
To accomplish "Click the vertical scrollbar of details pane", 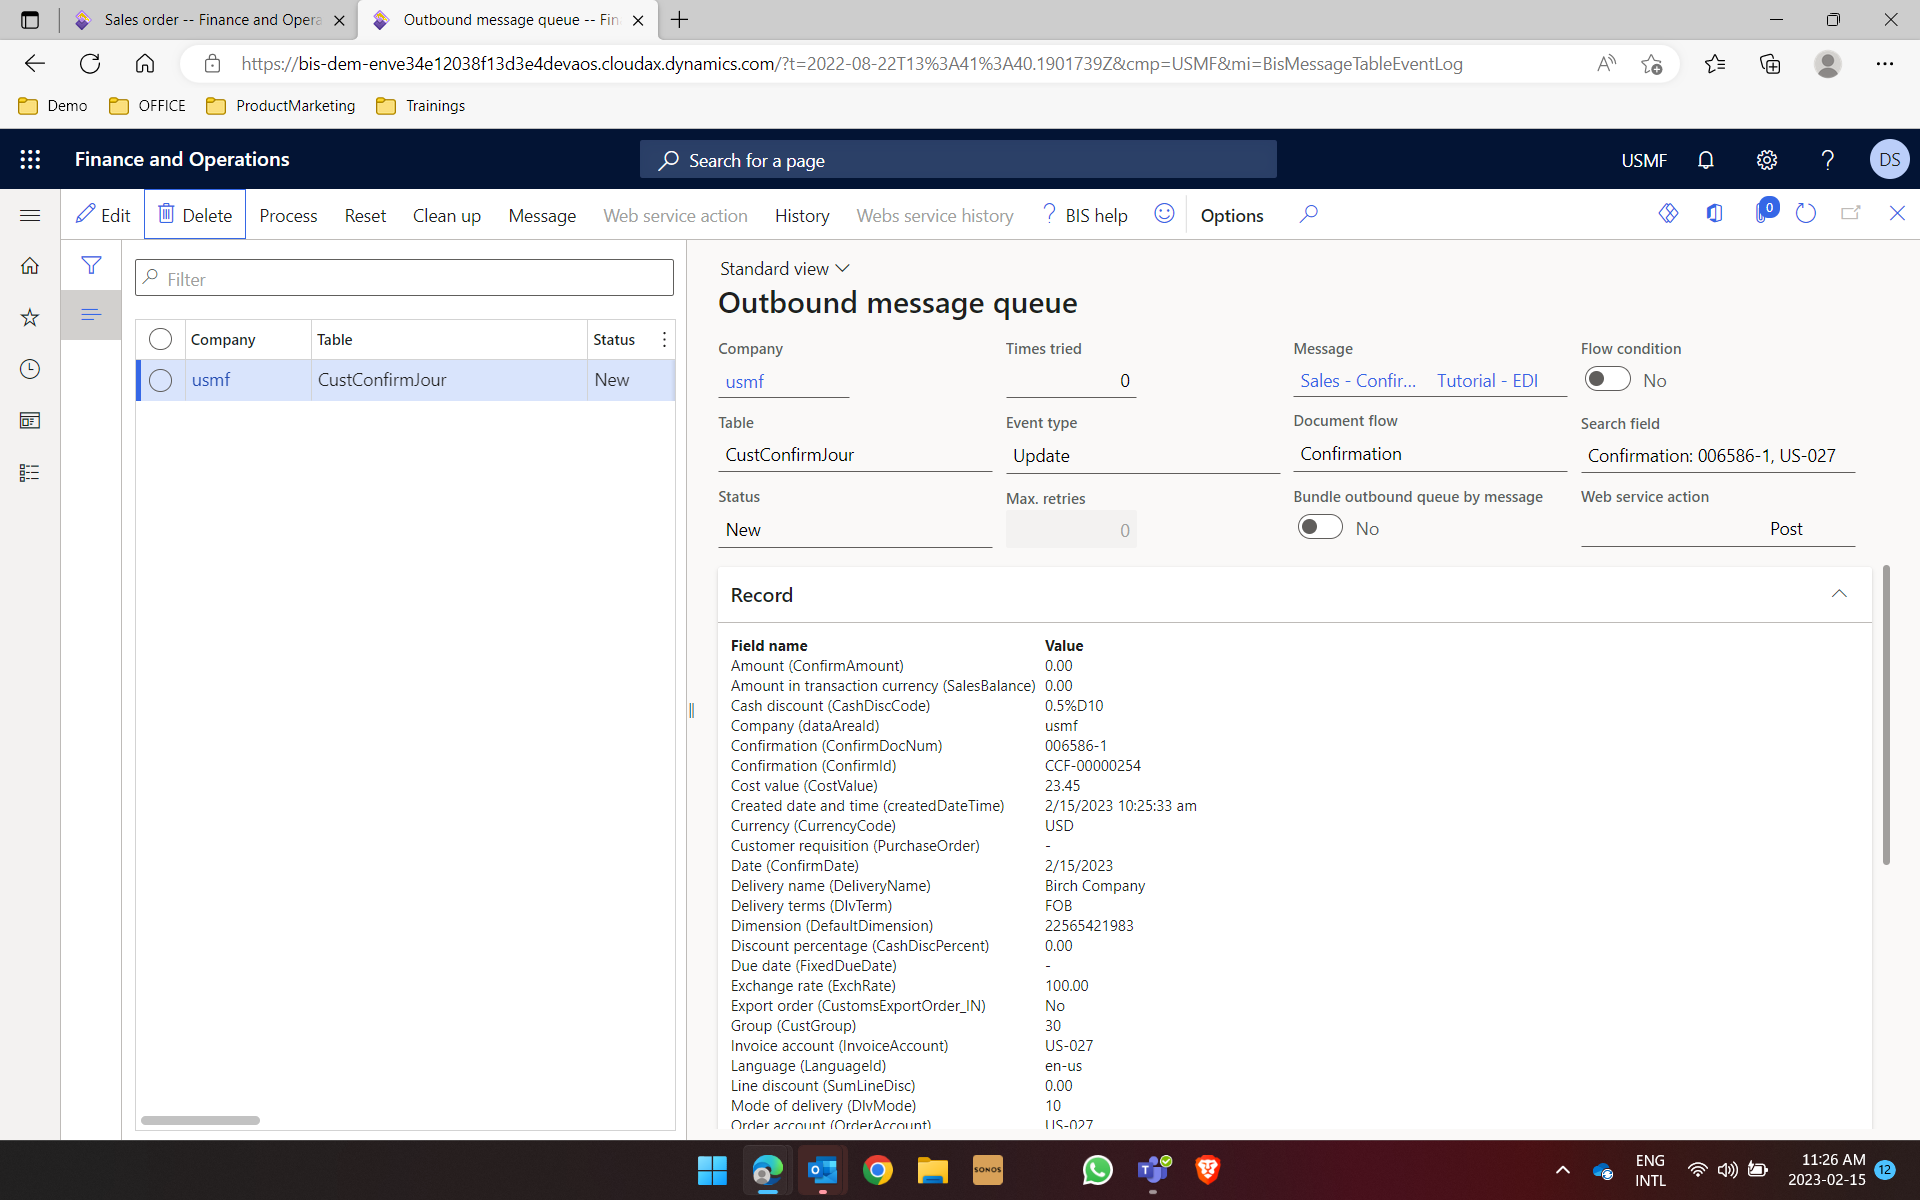I will coord(1886,715).
